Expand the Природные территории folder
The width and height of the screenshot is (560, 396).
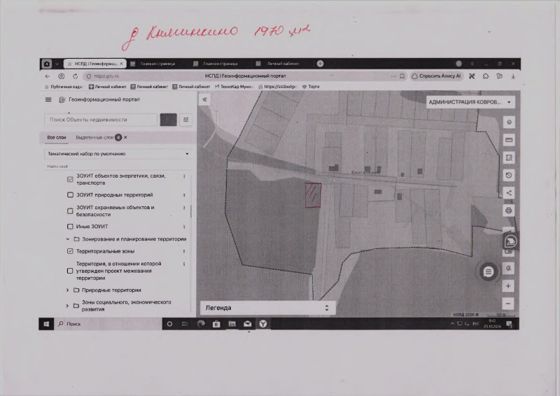click(68, 290)
